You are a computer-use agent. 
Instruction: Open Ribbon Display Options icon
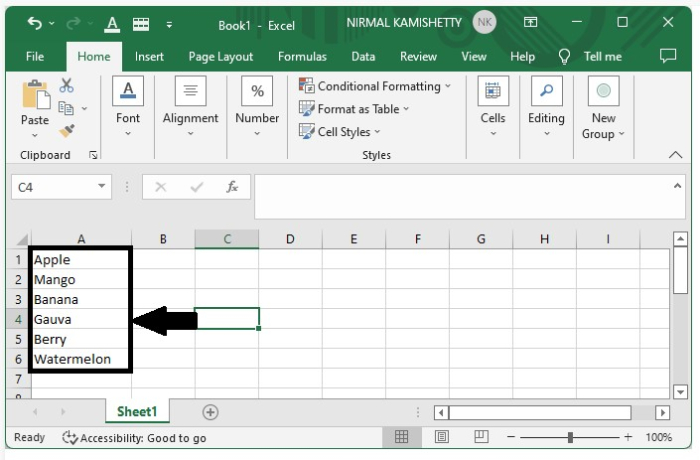530,22
